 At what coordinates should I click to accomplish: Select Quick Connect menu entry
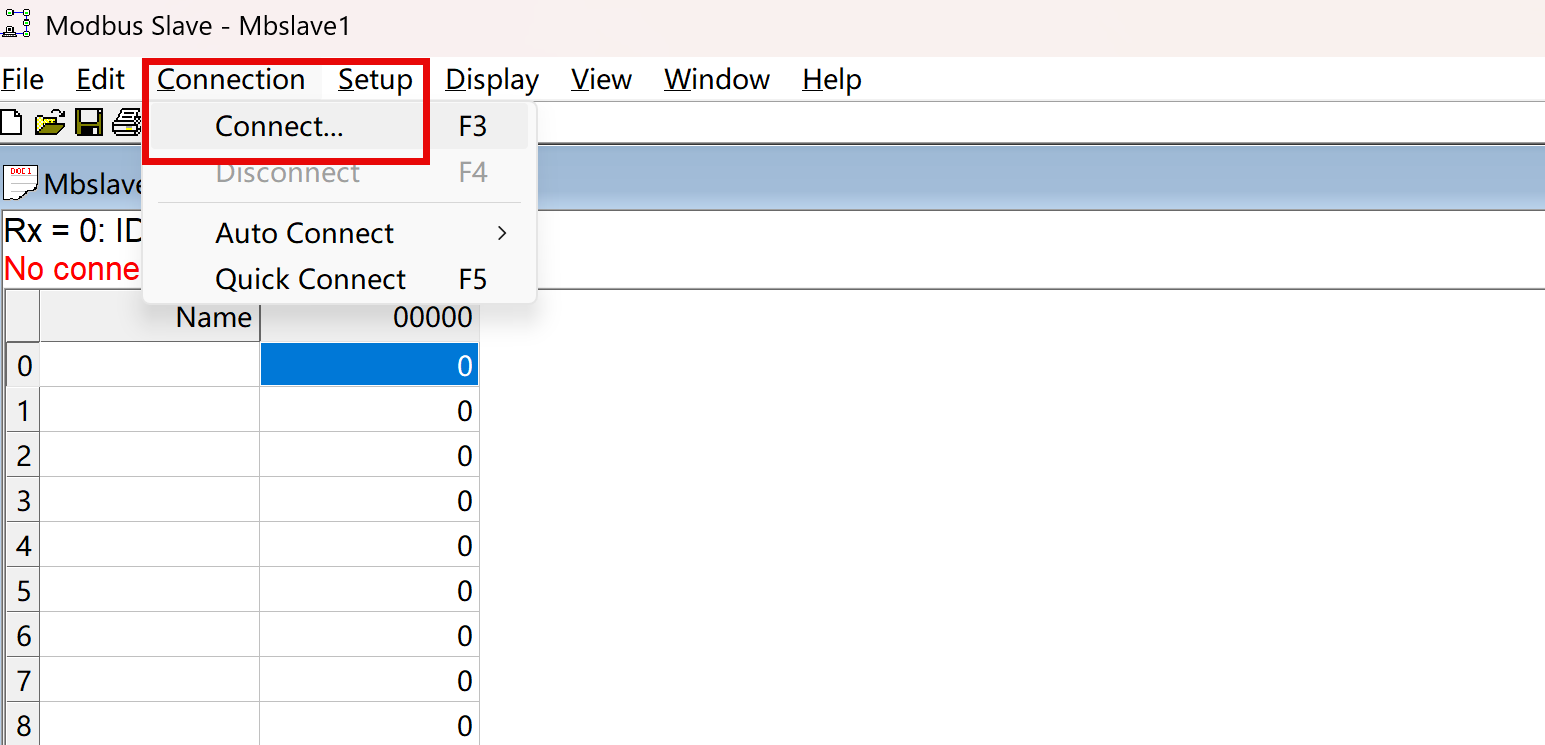point(310,279)
